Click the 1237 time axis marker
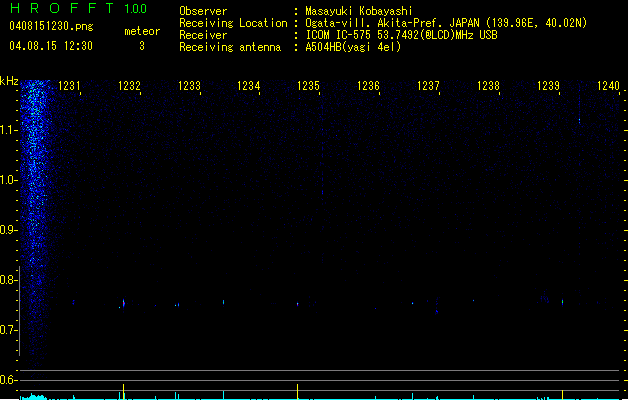Image resolution: width=629 pixels, height=400 pixels. click(x=428, y=86)
